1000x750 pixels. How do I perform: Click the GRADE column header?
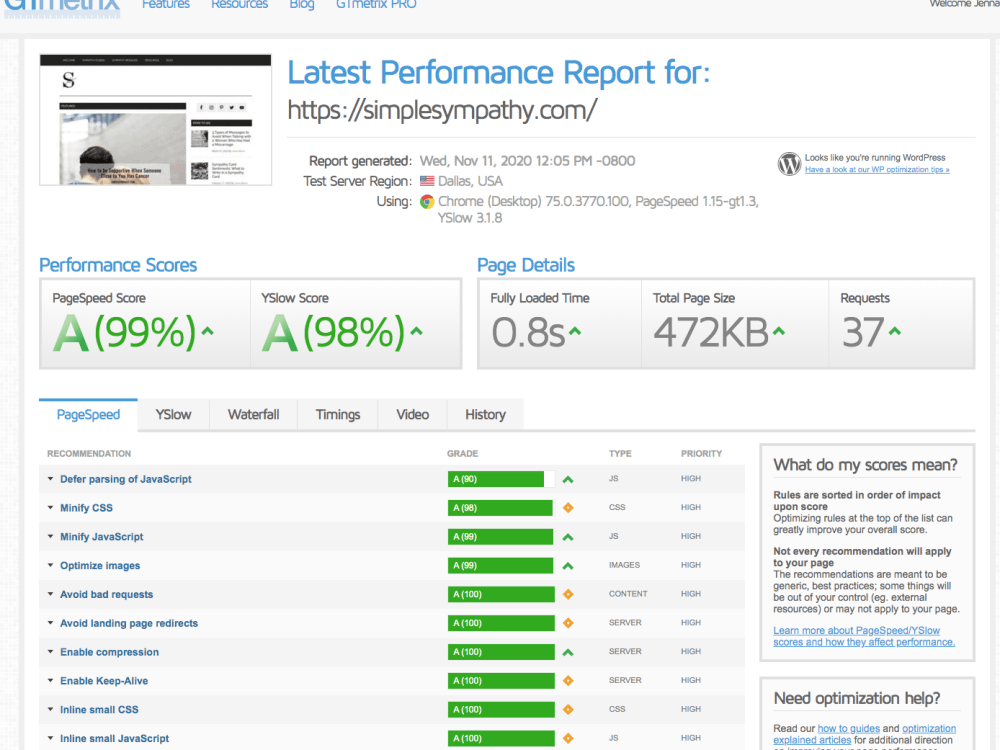point(462,453)
